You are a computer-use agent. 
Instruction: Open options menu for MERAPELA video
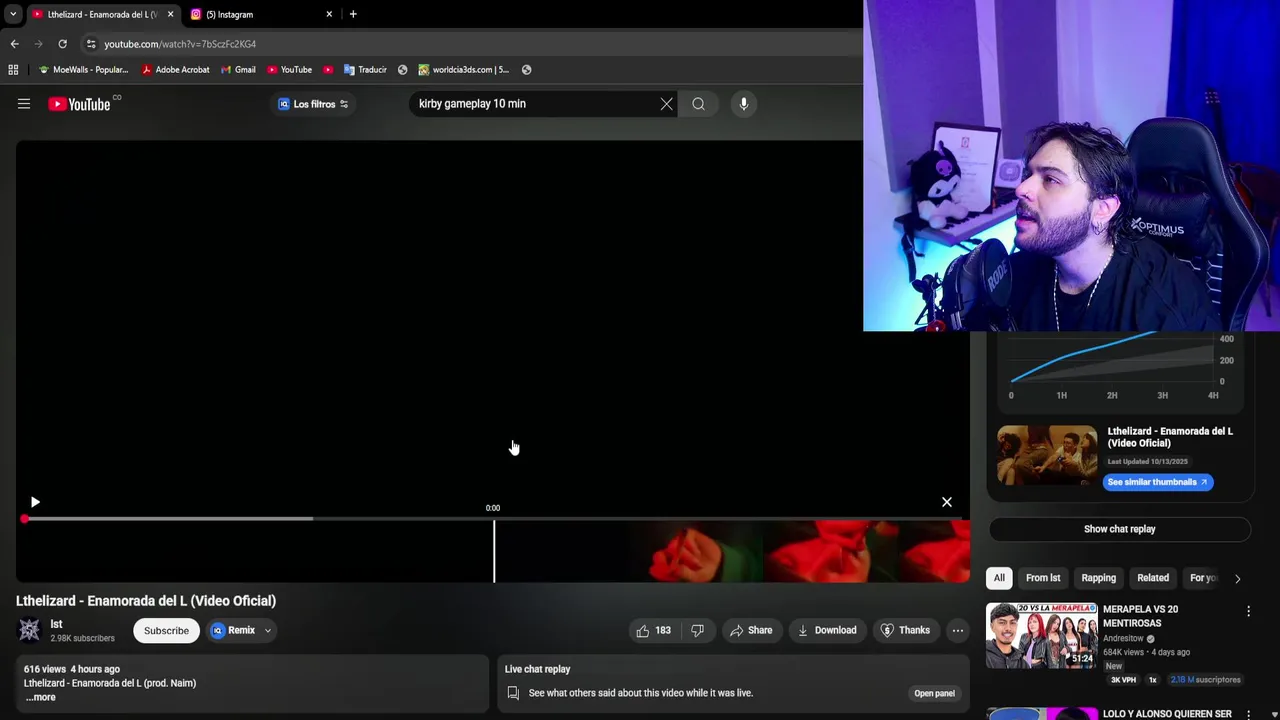[1248, 611]
